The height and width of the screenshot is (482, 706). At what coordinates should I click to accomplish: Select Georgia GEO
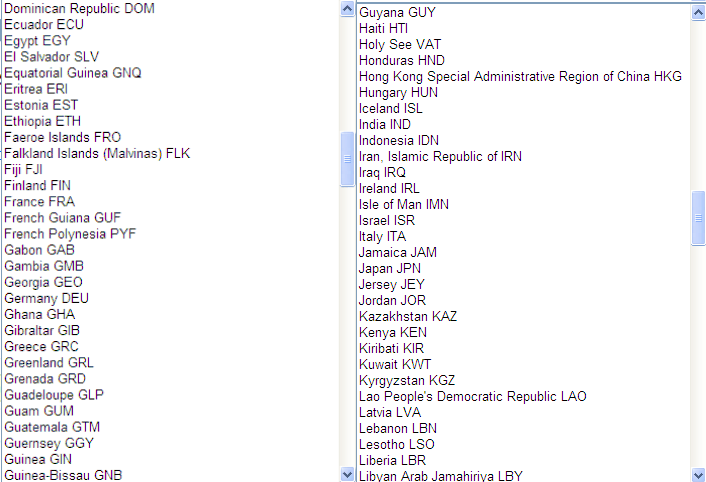point(43,282)
